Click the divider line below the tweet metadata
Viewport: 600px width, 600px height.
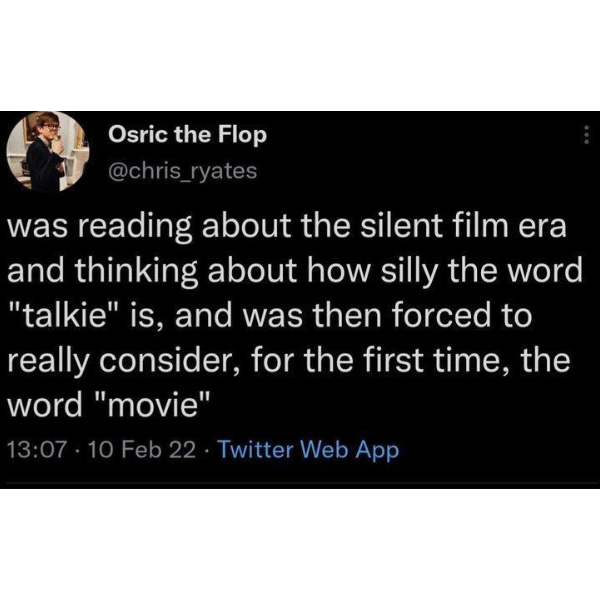tap(300, 484)
